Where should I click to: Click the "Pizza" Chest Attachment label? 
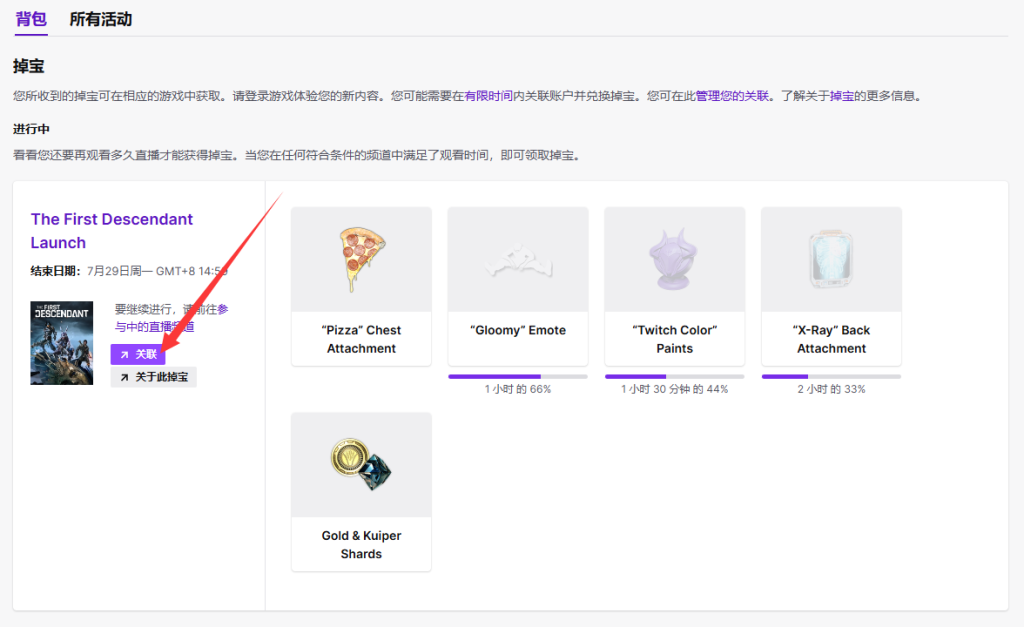click(361, 339)
